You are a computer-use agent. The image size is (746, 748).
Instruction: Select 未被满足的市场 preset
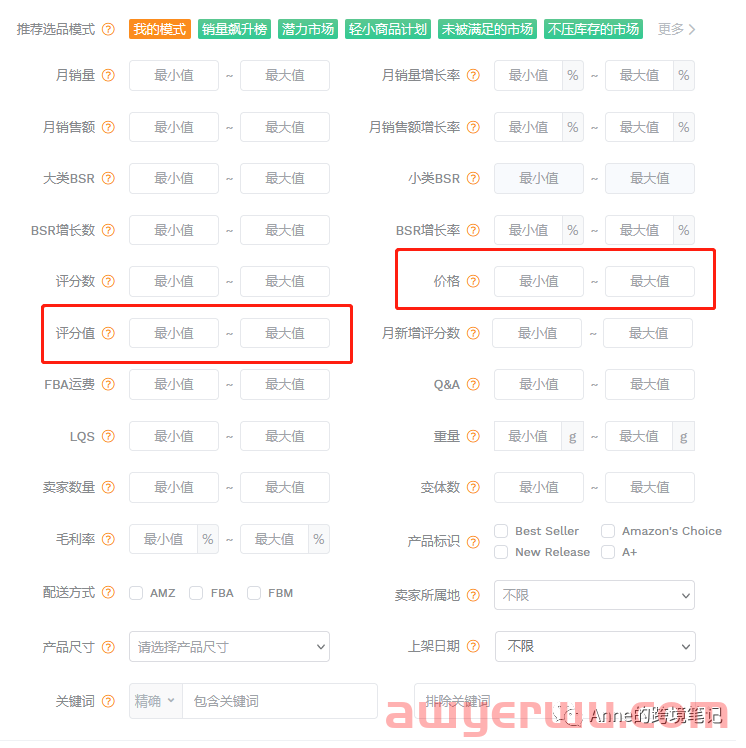tap(487, 29)
